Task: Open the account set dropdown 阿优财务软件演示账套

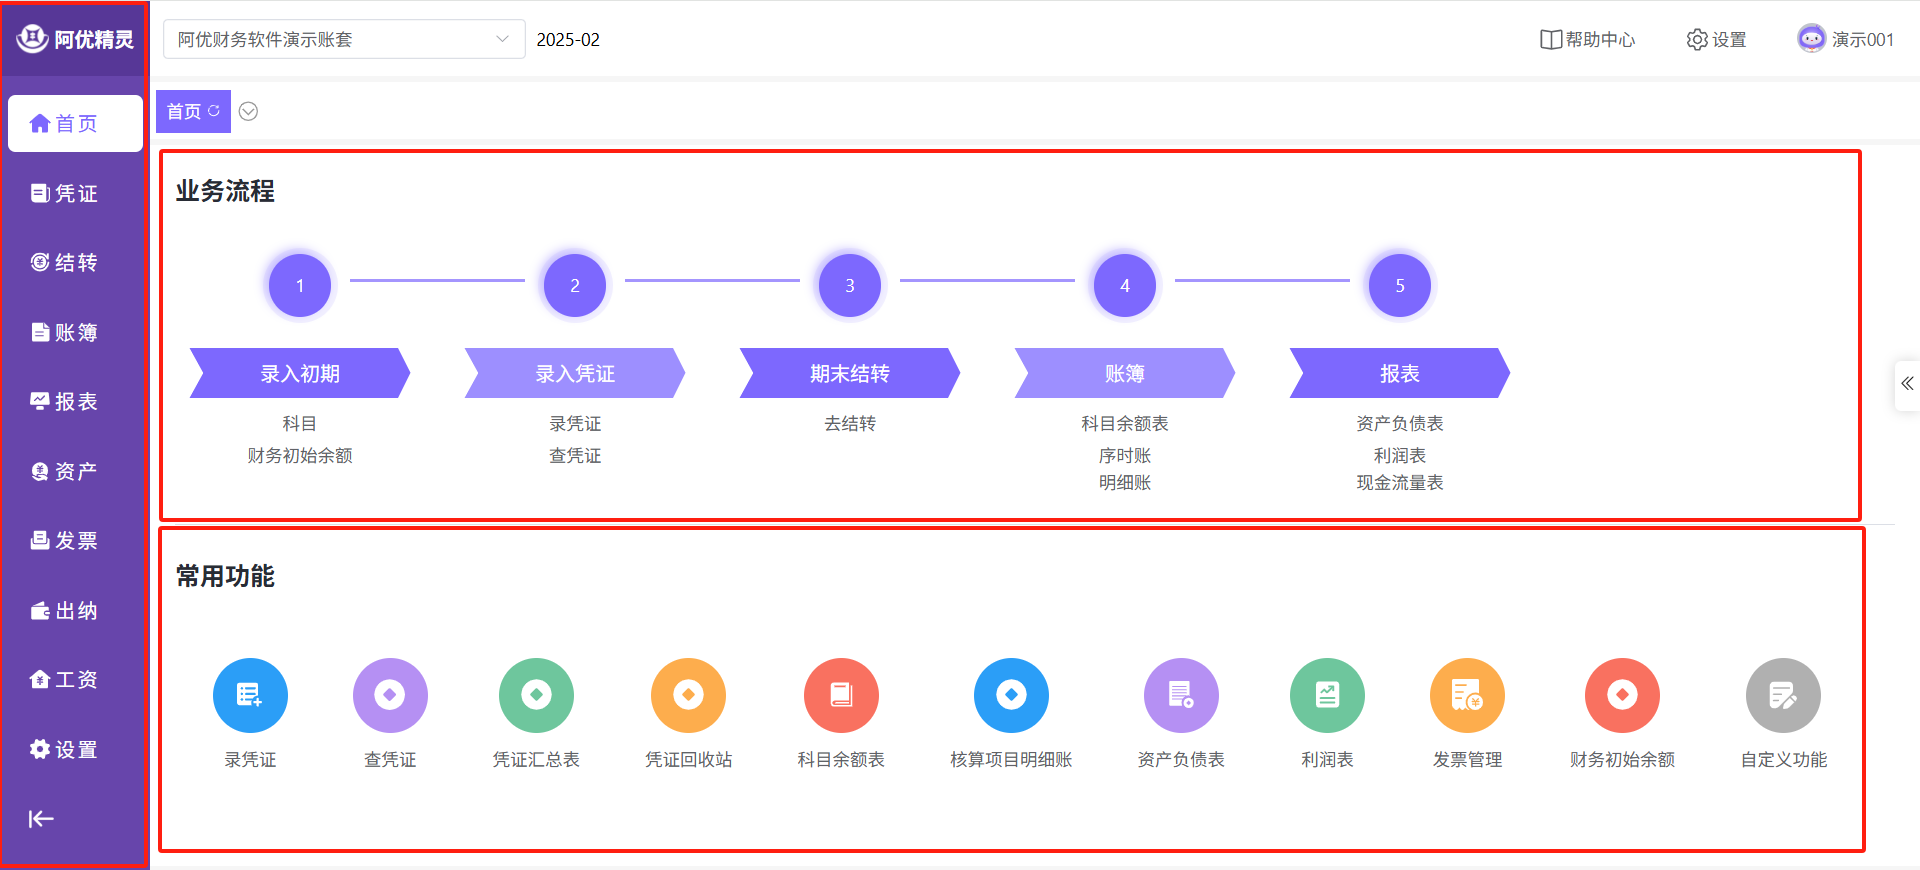Action: pos(343,40)
